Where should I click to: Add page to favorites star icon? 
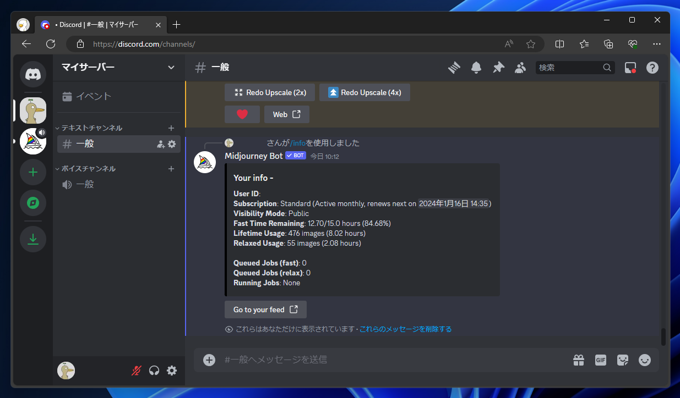[530, 44]
